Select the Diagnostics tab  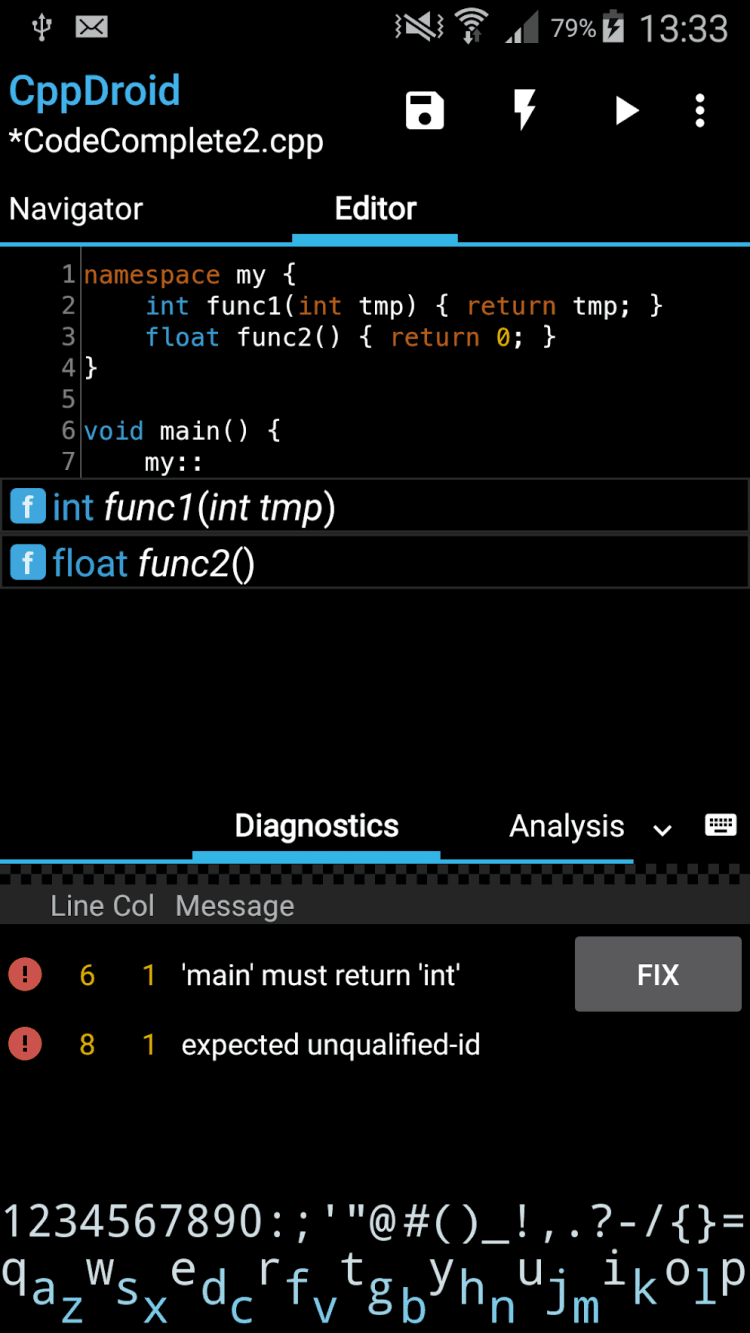[316, 826]
